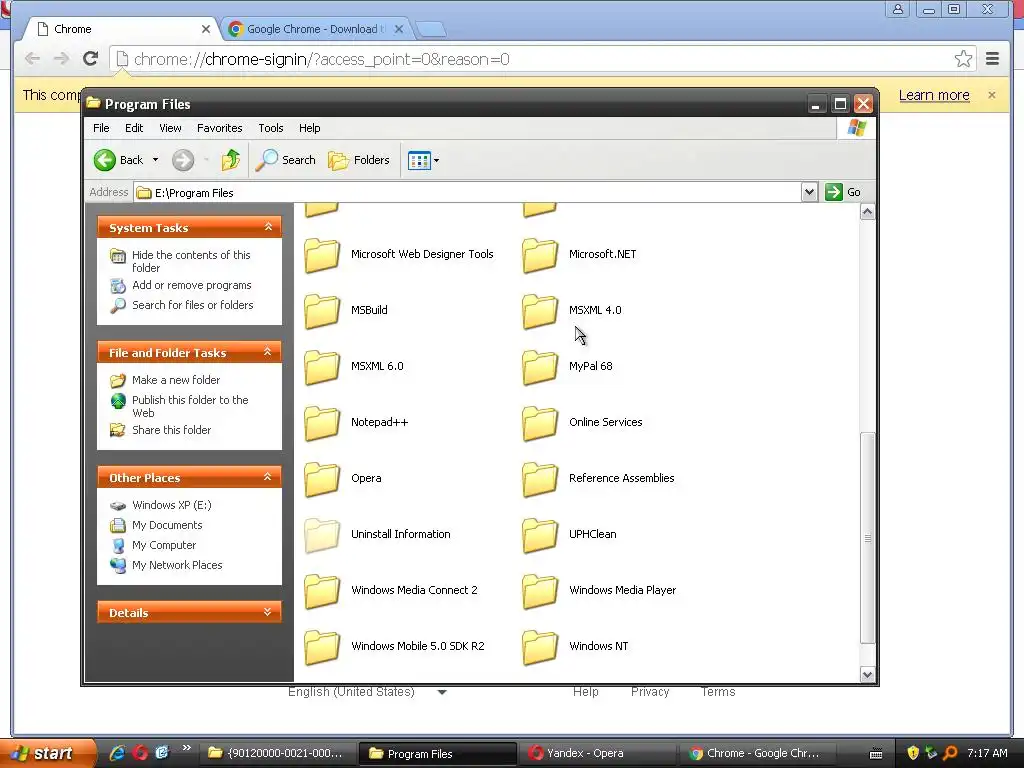1024x768 pixels.
Task: Select the Uninstall Information folder icon
Action: click(322, 535)
